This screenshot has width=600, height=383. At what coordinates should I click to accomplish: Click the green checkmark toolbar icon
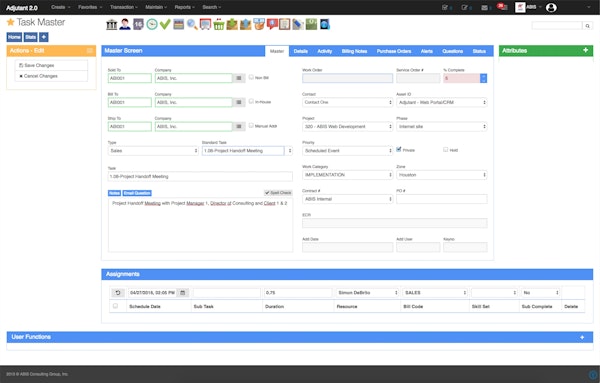click(x=165, y=24)
